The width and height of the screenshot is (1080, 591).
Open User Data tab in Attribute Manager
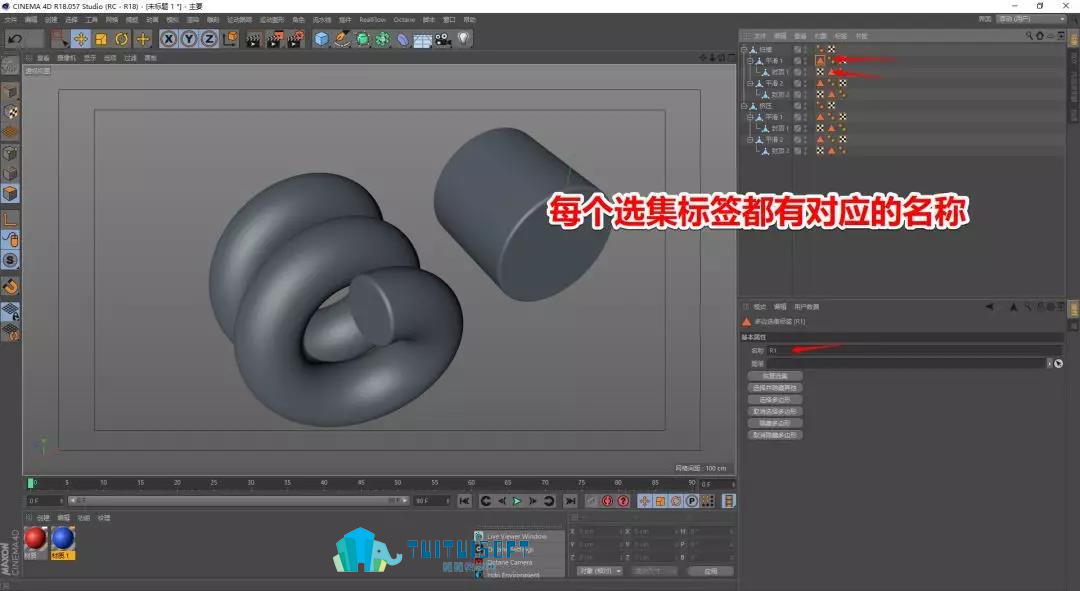(x=806, y=307)
